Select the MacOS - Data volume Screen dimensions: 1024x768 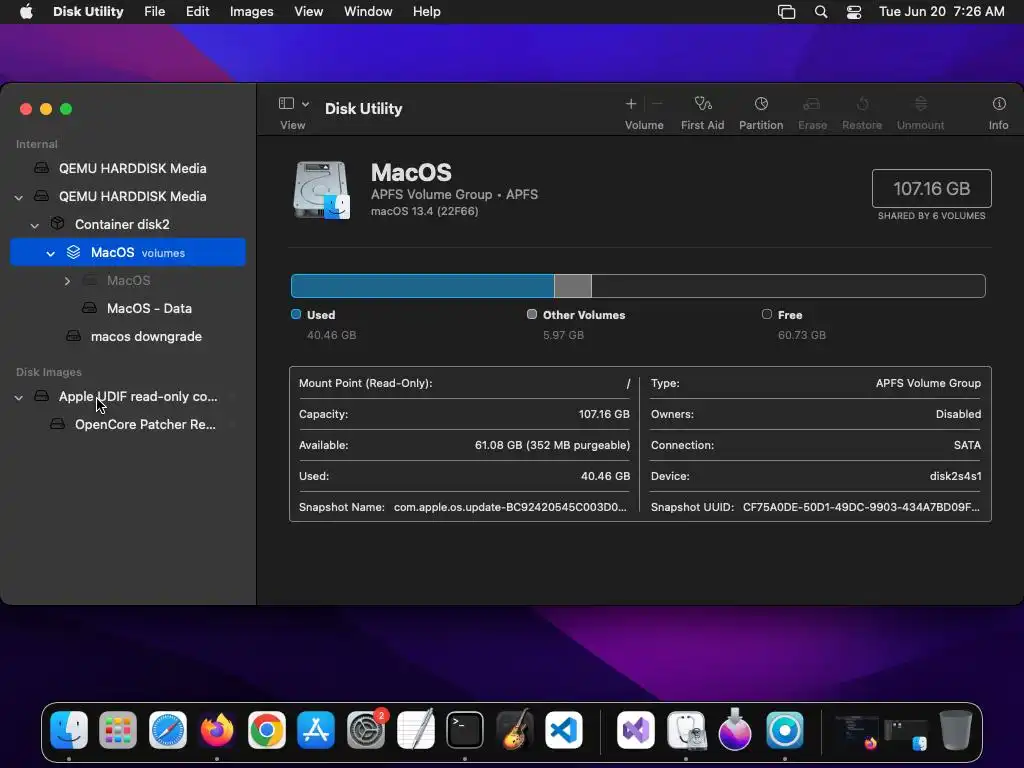pyautogui.click(x=150, y=308)
